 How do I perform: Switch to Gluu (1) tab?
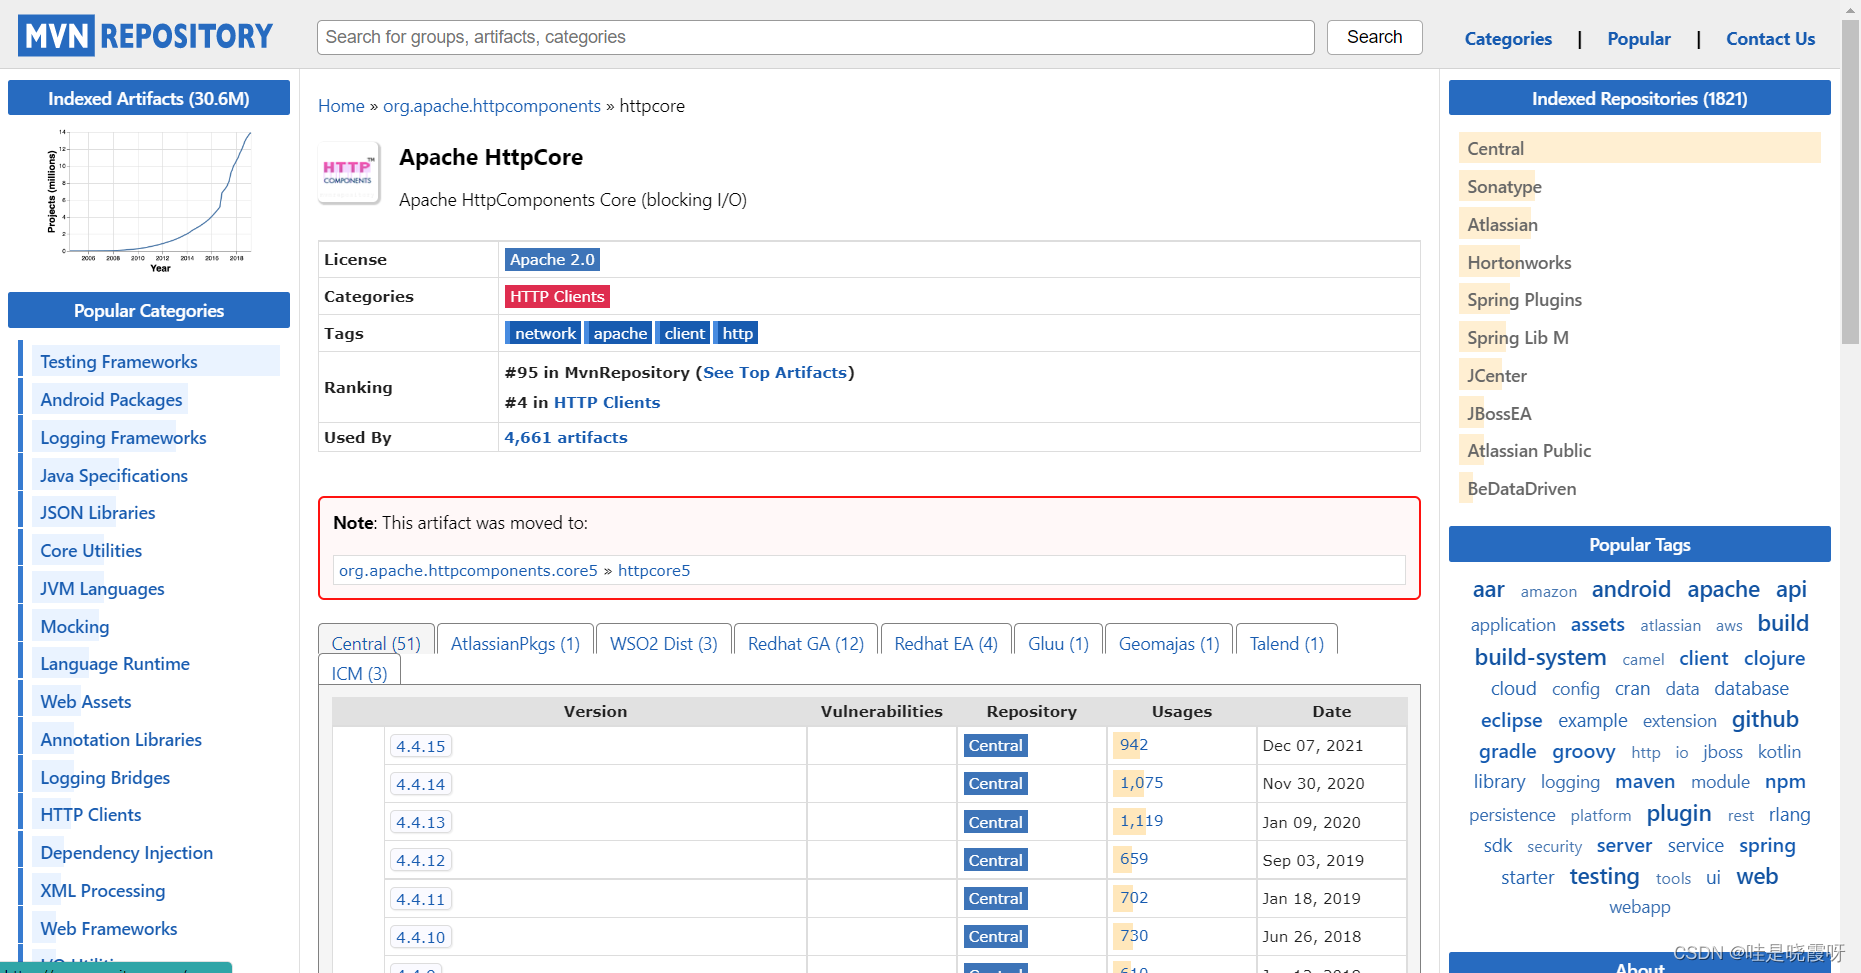pos(1058,643)
